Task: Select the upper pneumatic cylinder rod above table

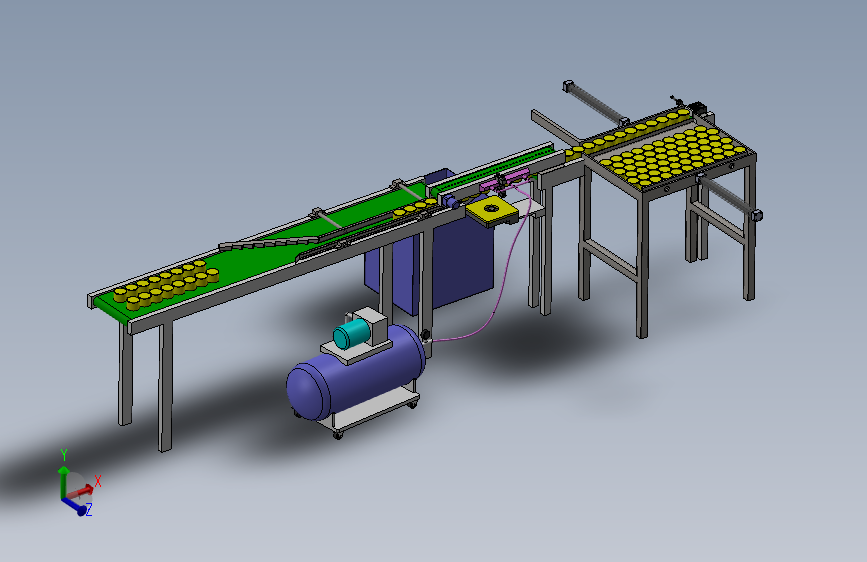Action: point(596,103)
